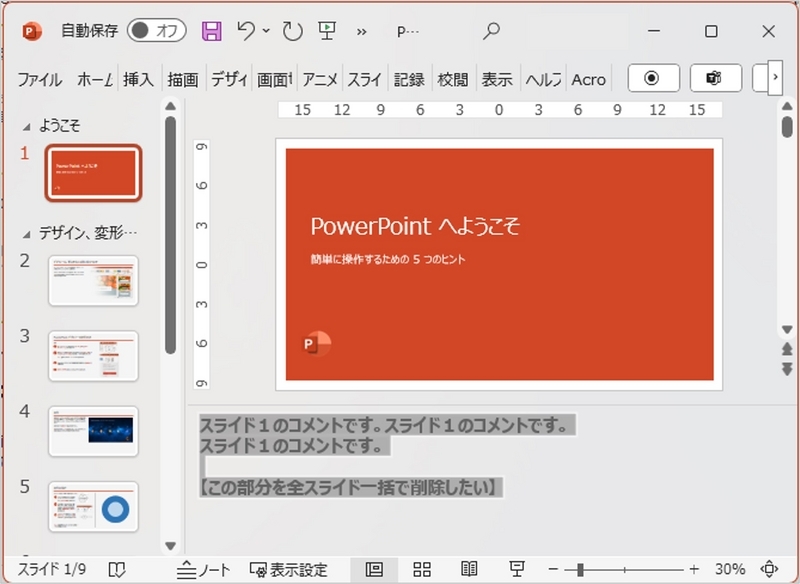Click the accessibility check book icon

click(x=117, y=569)
